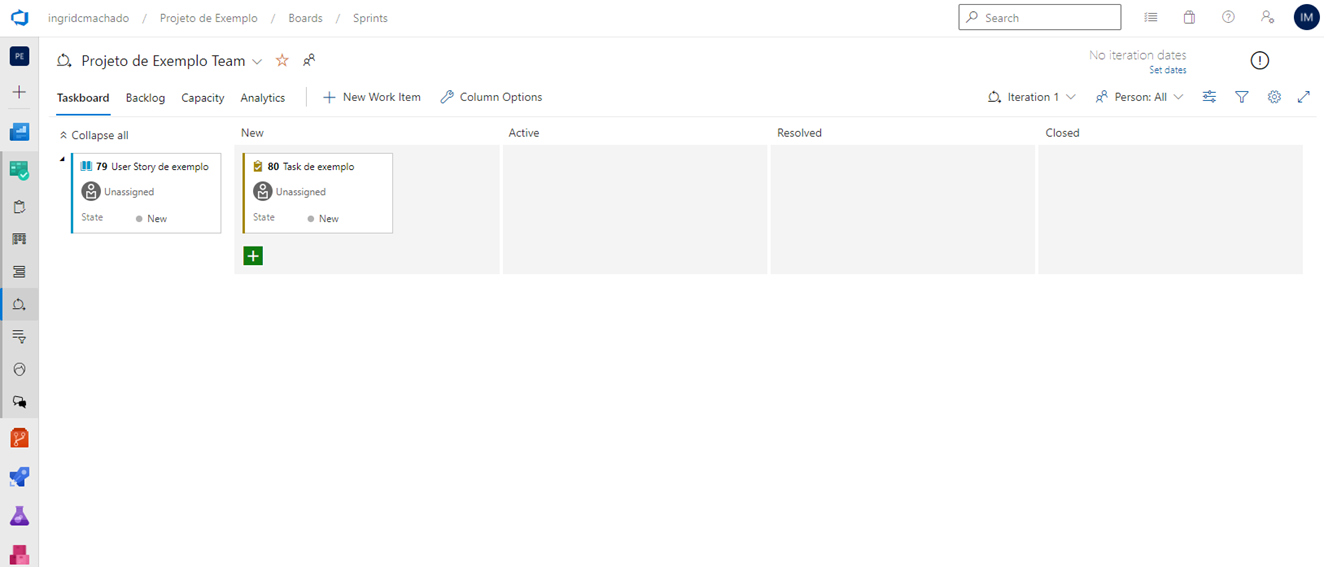This screenshot has height=567, width=1324.
Task: Open the Help question mark icon
Action: click(x=1228, y=17)
